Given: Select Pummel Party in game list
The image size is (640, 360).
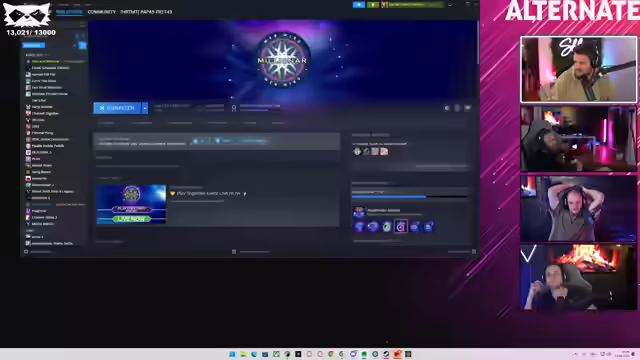Looking at the screenshot, I should click(x=41, y=133).
